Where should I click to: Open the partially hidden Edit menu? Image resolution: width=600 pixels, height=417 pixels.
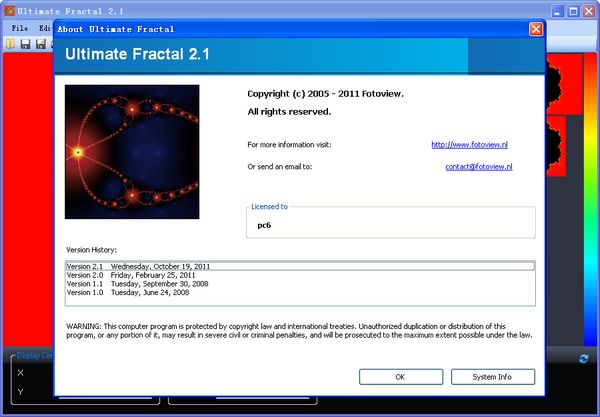[x=44, y=28]
